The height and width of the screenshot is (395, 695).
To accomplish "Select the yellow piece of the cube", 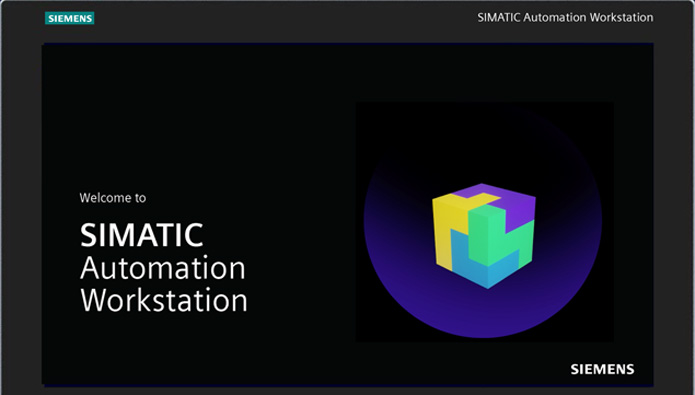I will 448,231.
